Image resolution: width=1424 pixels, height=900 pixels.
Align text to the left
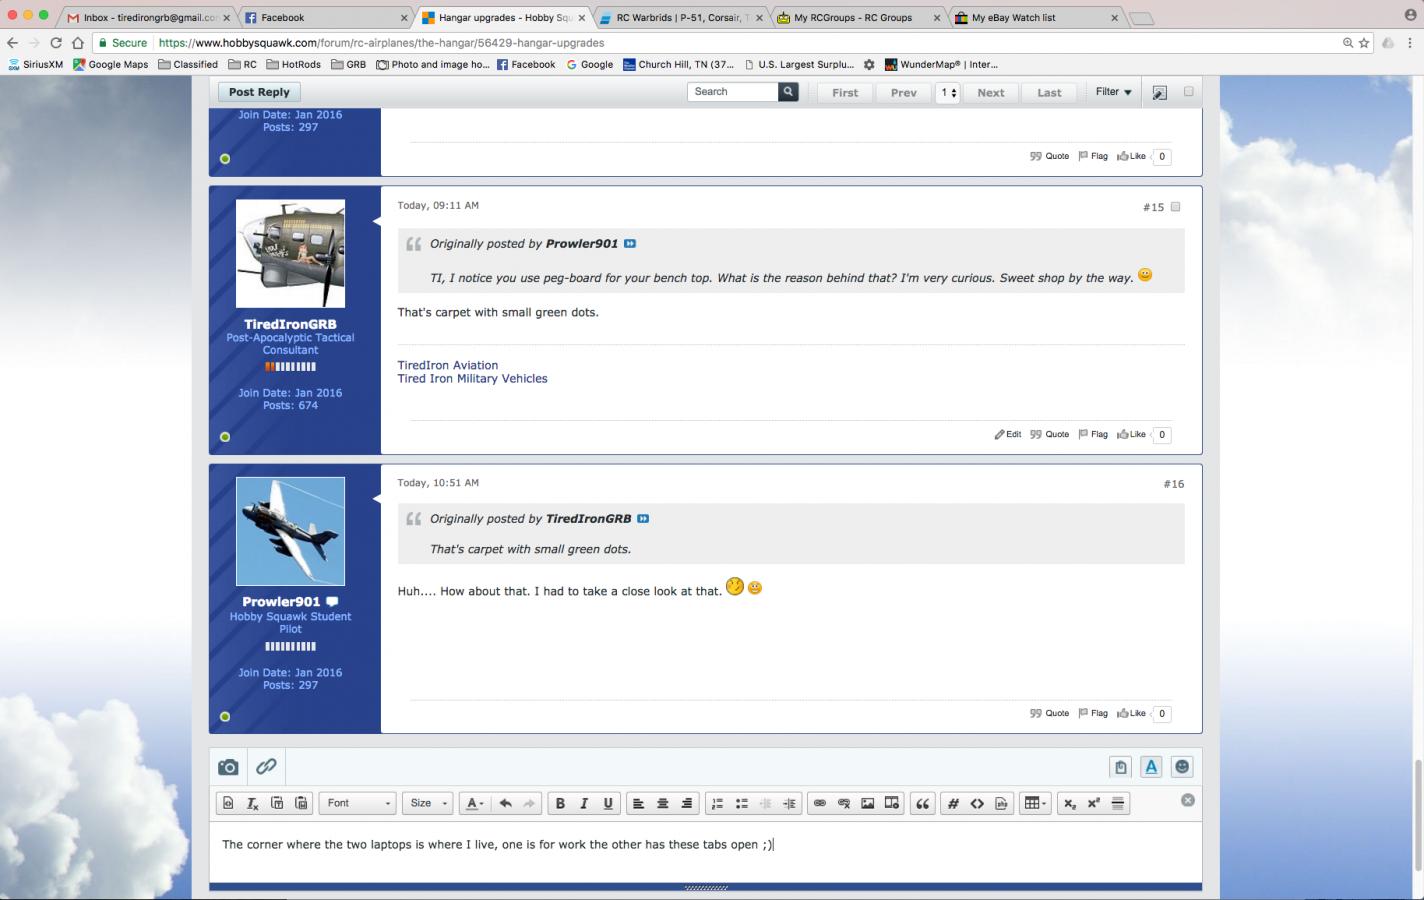click(638, 803)
